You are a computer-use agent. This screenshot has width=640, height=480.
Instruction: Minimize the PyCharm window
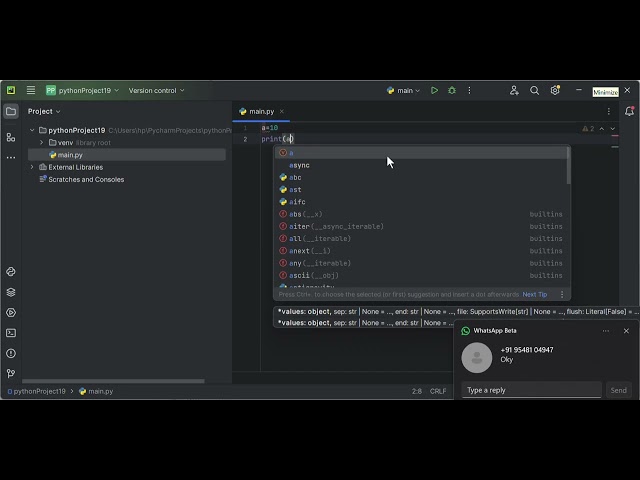click(x=579, y=90)
